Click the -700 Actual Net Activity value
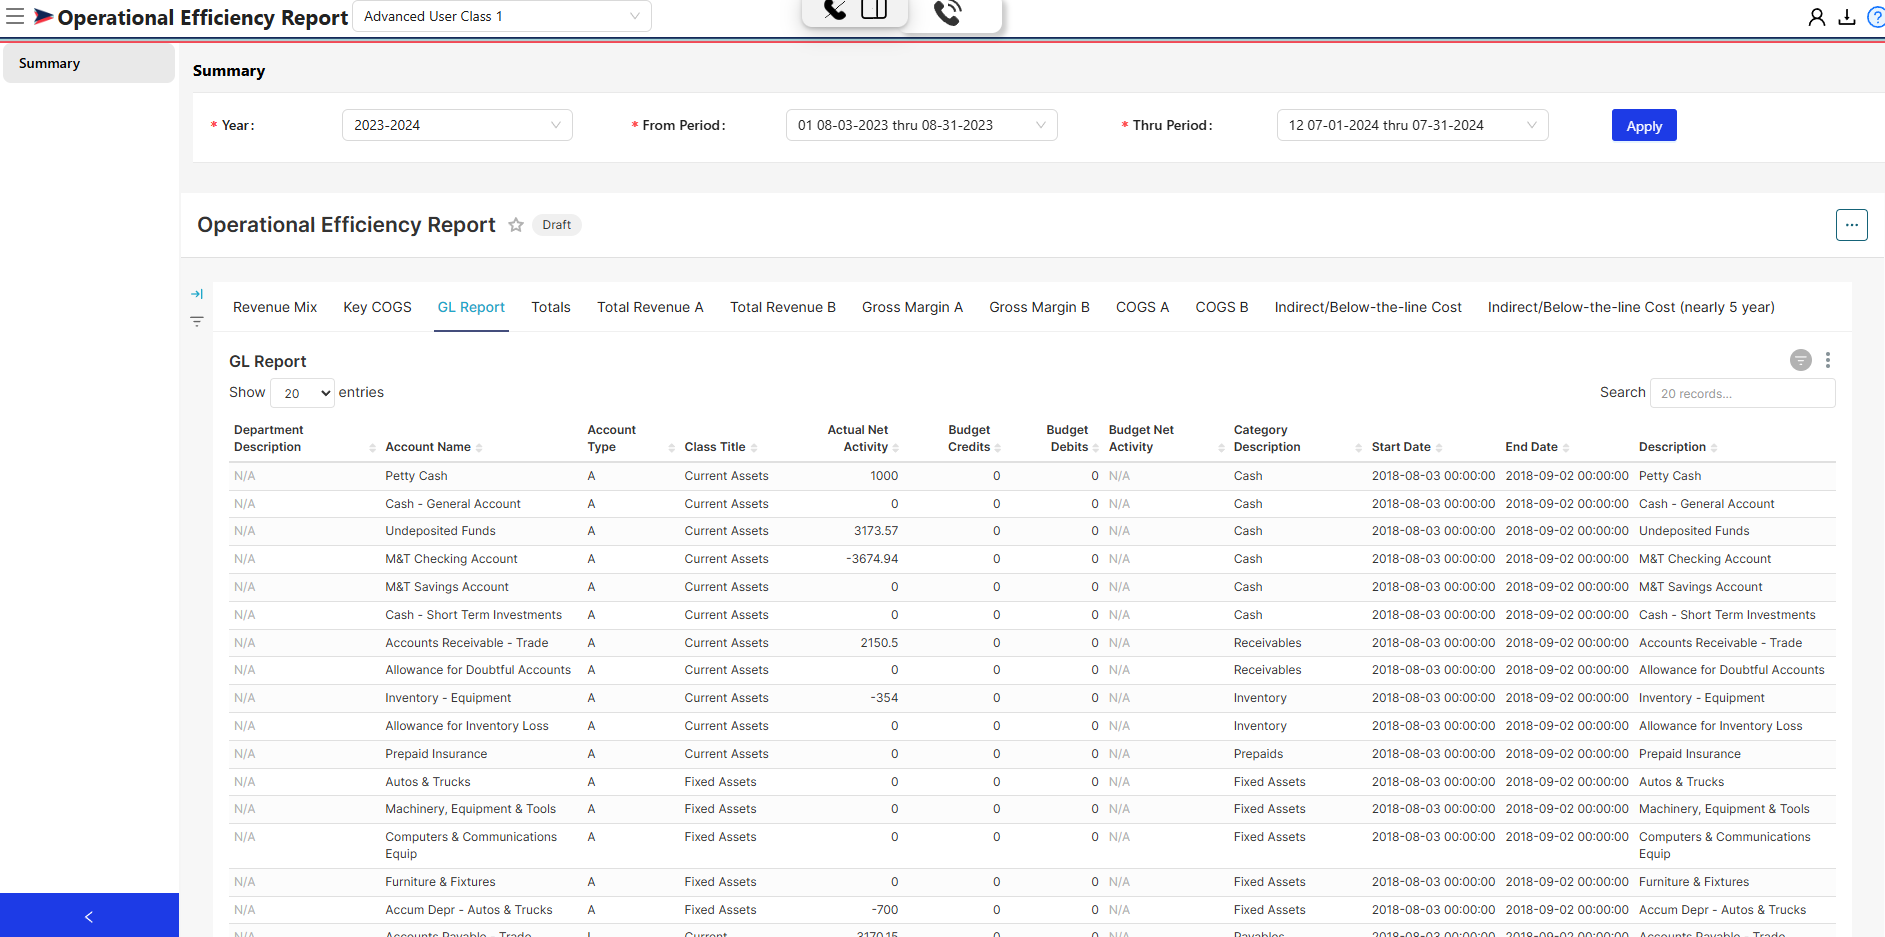Image resolution: width=1885 pixels, height=937 pixels. tap(884, 910)
